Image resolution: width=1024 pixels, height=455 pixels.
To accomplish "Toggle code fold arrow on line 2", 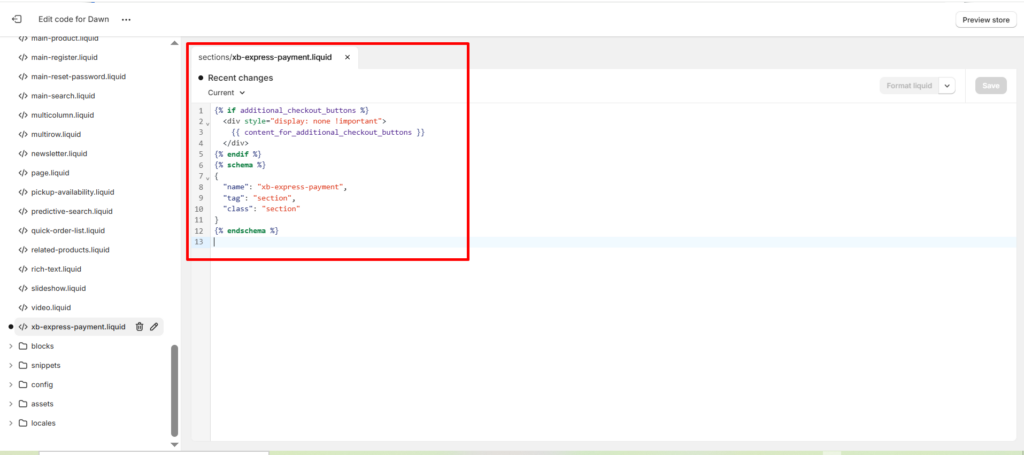I will 207,123.
